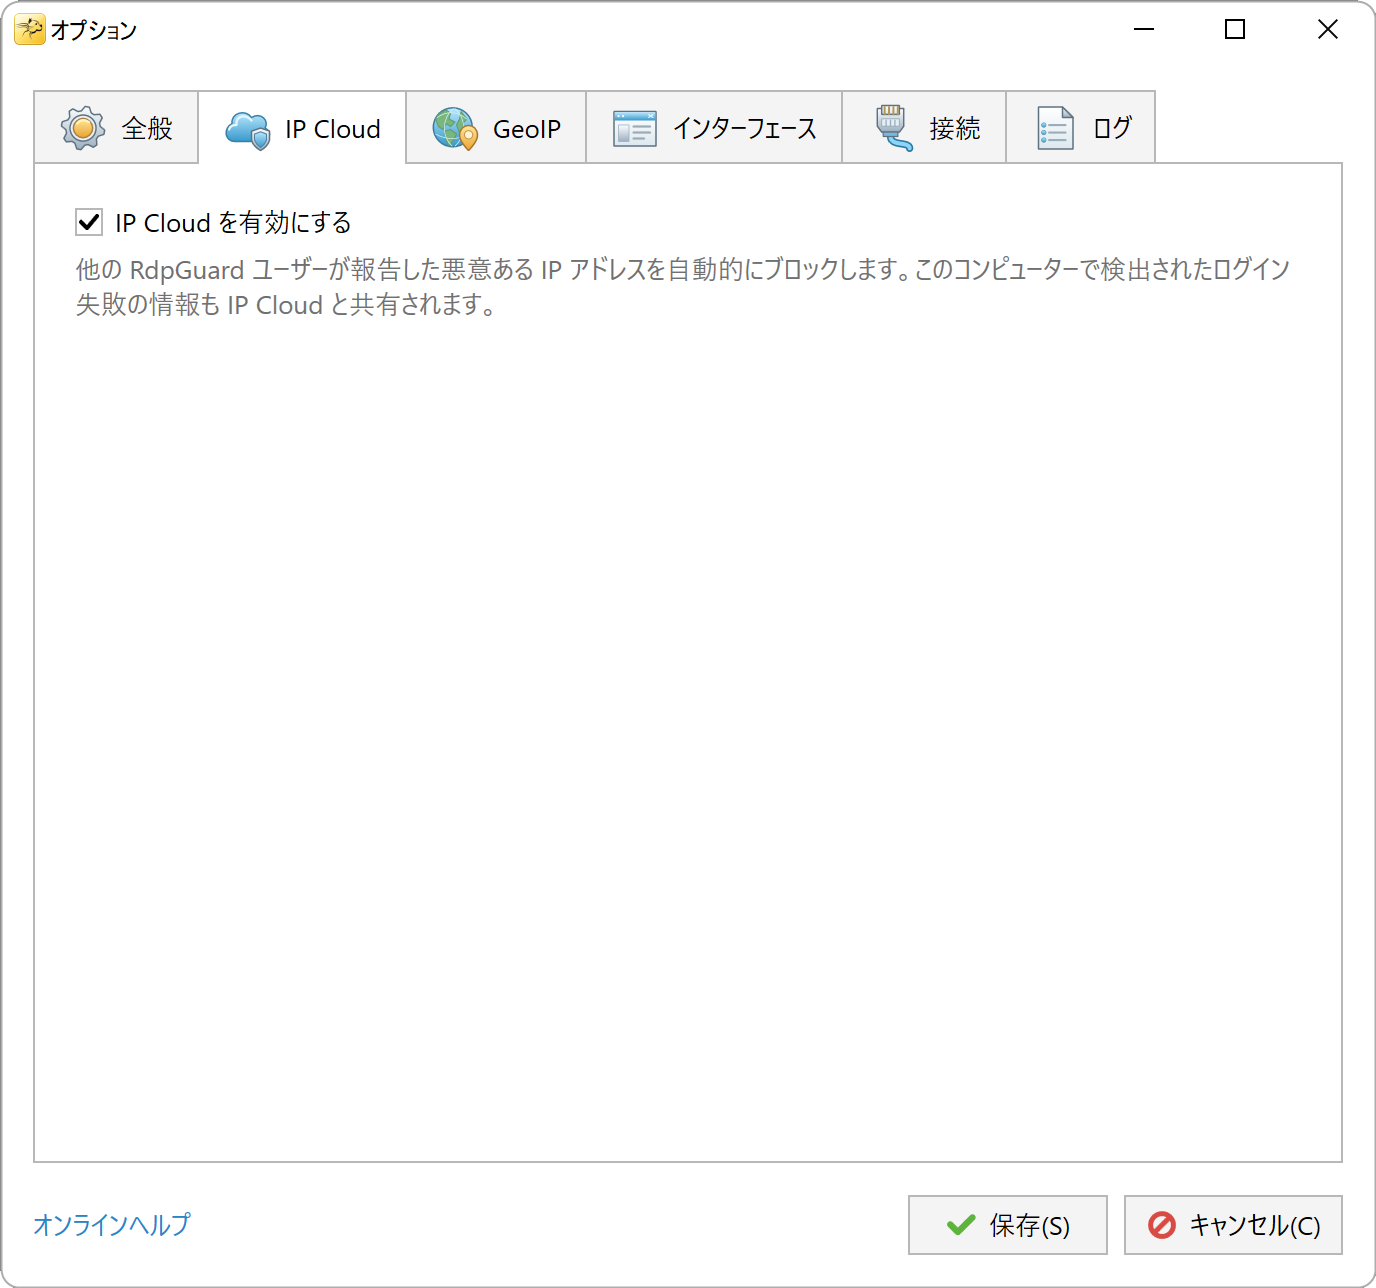Dismiss the dialog with キャンセル(C)
This screenshot has height=1288, width=1376.
1233,1225
